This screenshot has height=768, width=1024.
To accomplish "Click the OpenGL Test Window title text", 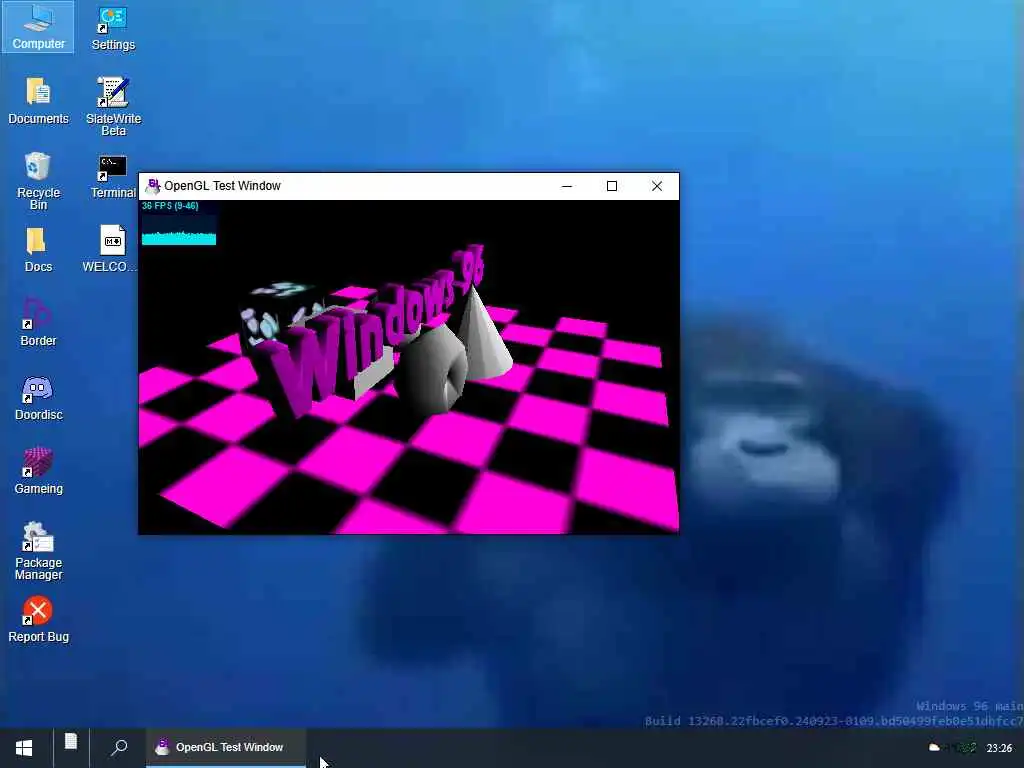I will click(x=222, y=186).
